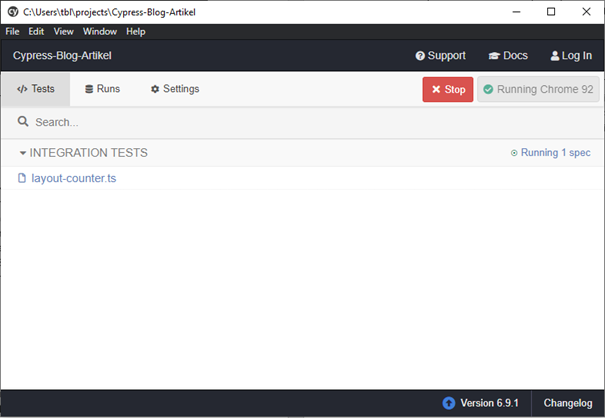Click the blue update arrow icon

(448, 403)
